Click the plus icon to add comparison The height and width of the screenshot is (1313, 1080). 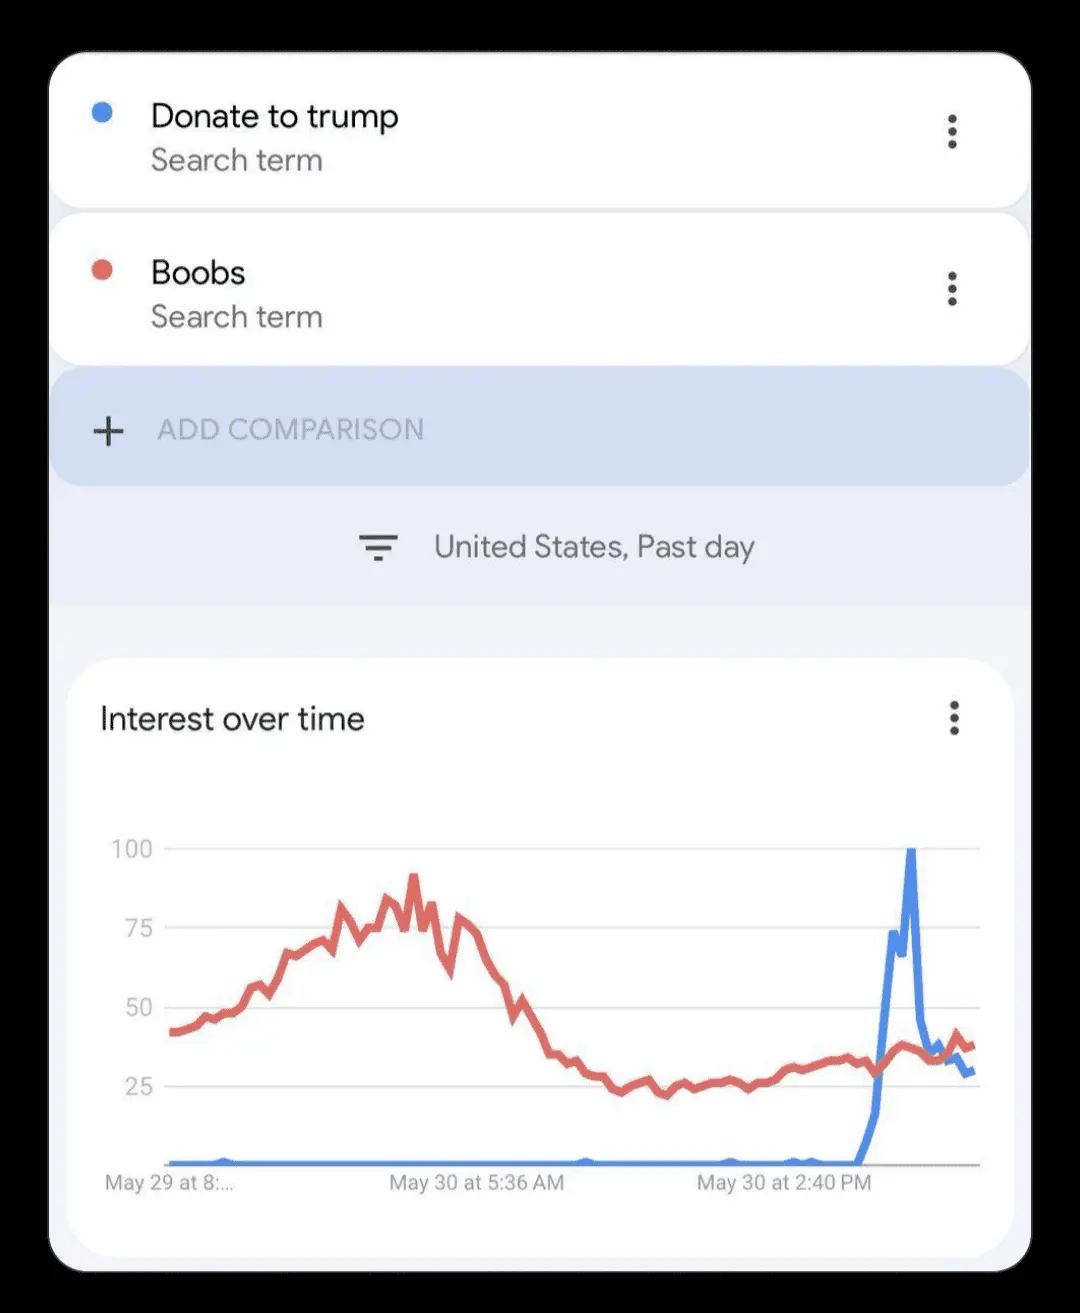[108, 431]
